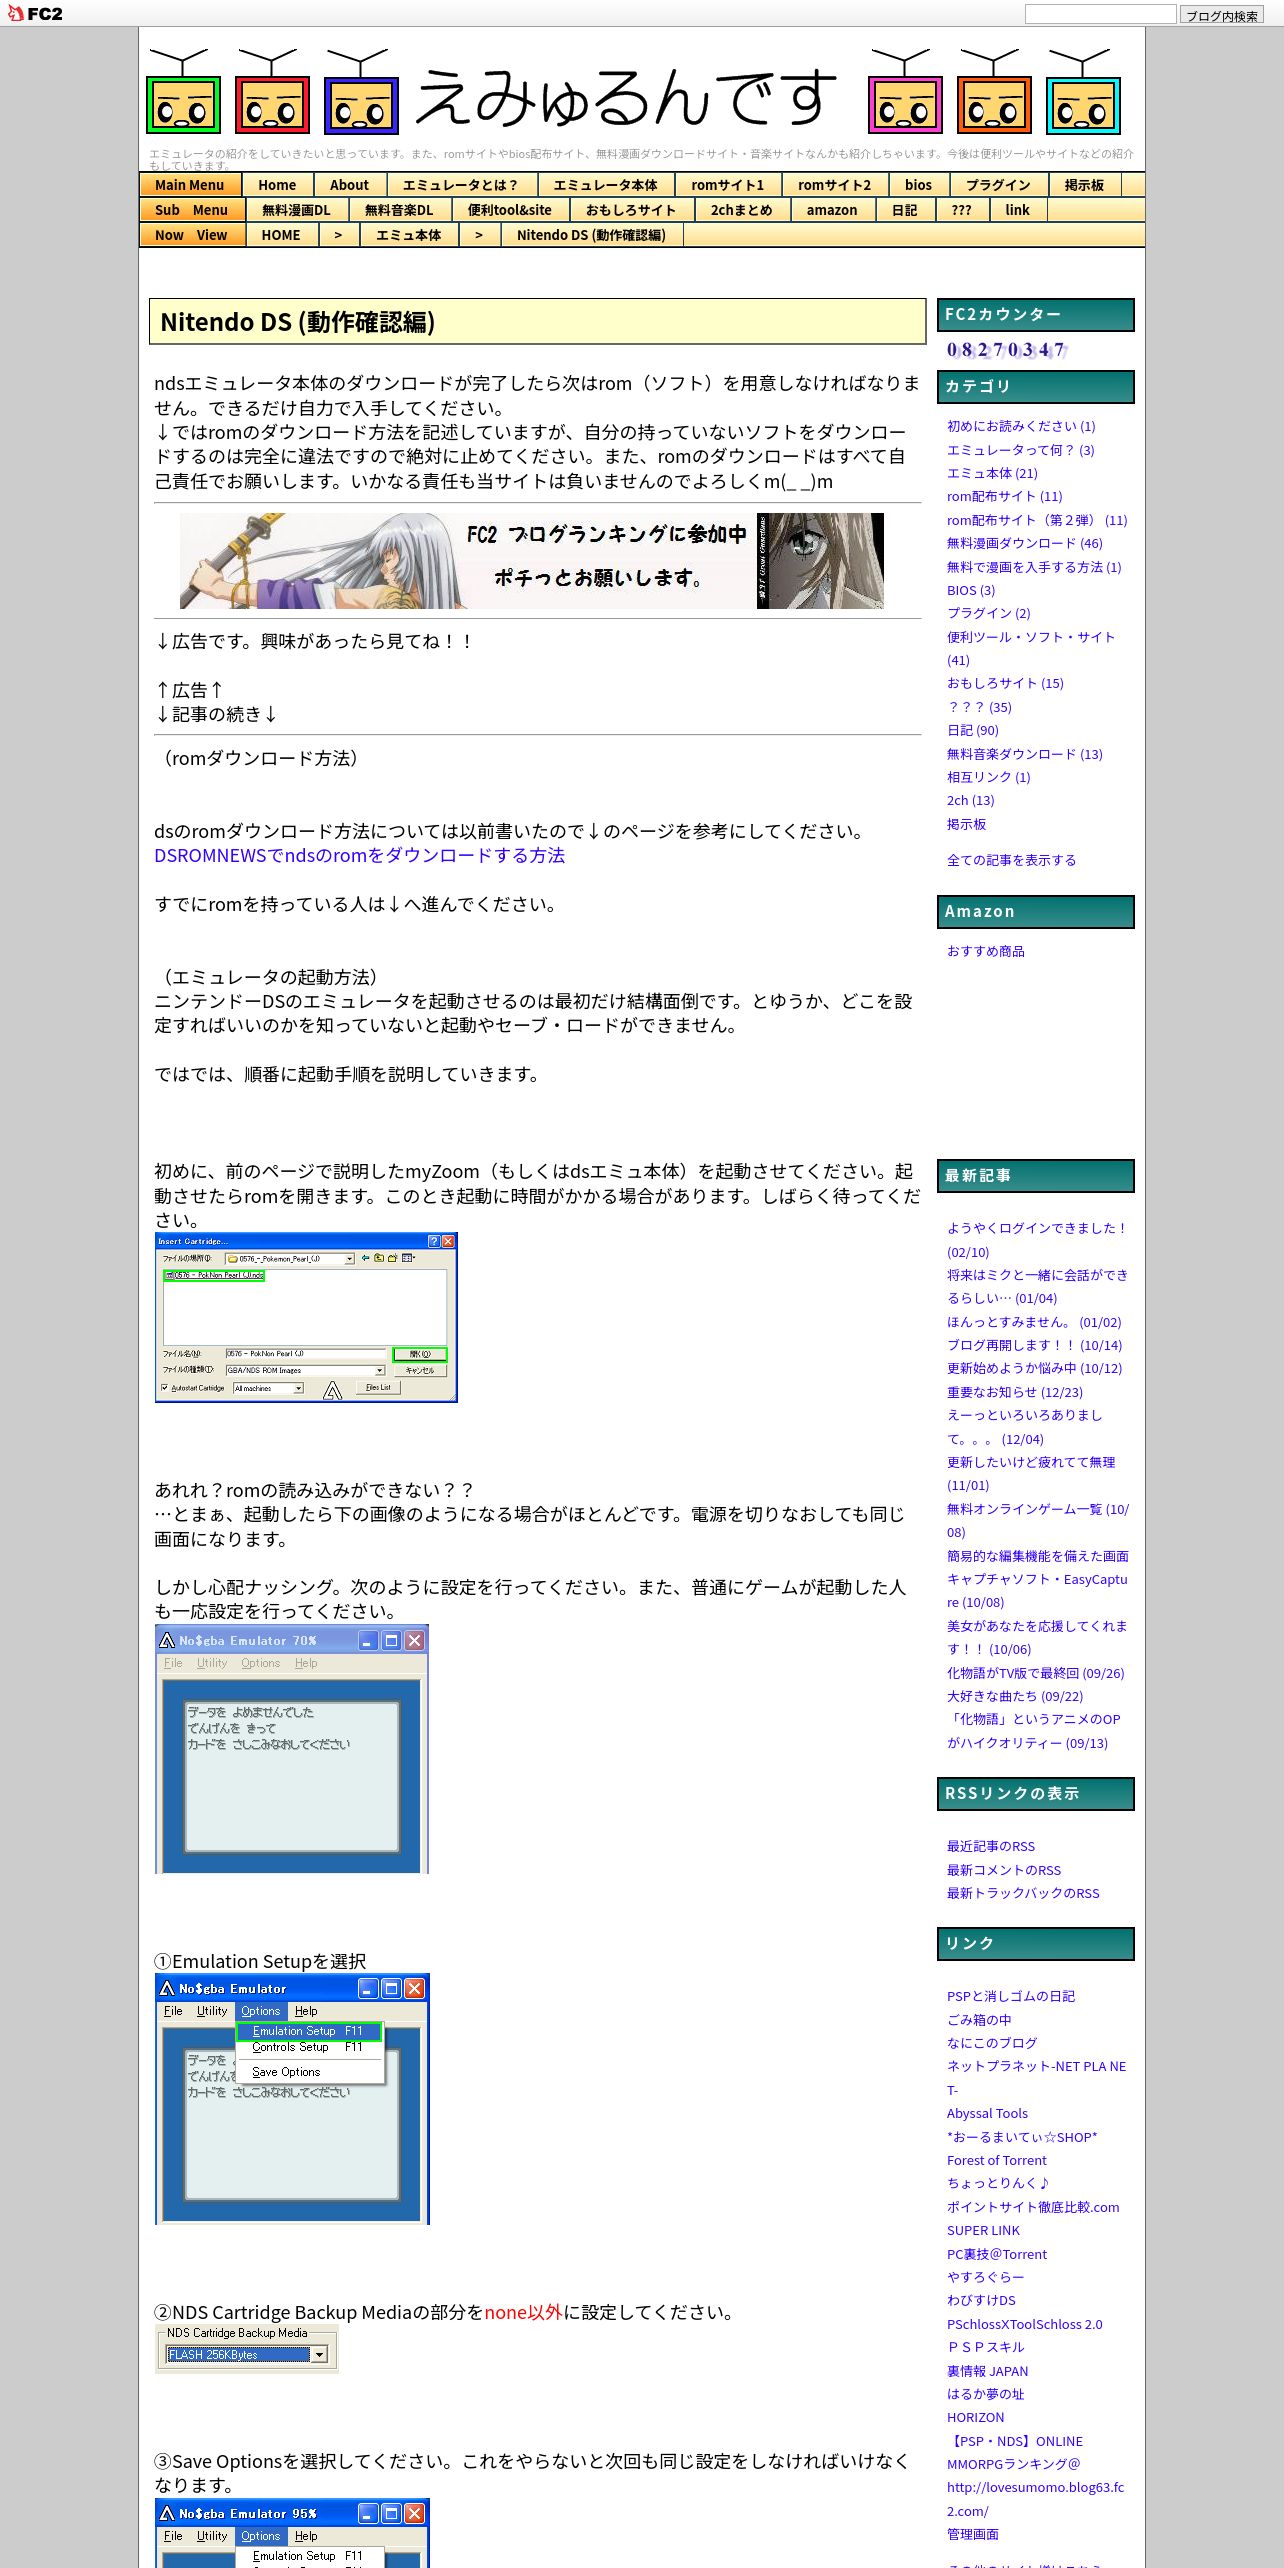Screen dimensions: 1284x2568
Task: Open the 最新コメントのRSS link
Action: [1004, 1870]
